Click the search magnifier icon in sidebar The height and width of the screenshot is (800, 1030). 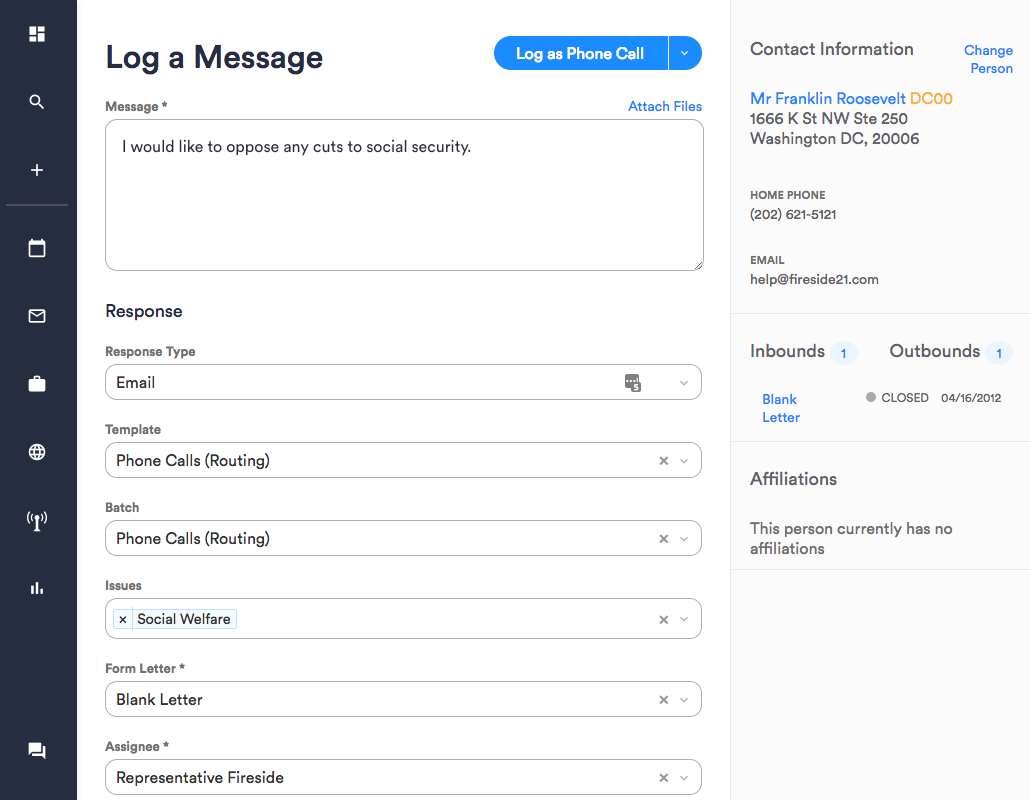(x=37, y=102)
